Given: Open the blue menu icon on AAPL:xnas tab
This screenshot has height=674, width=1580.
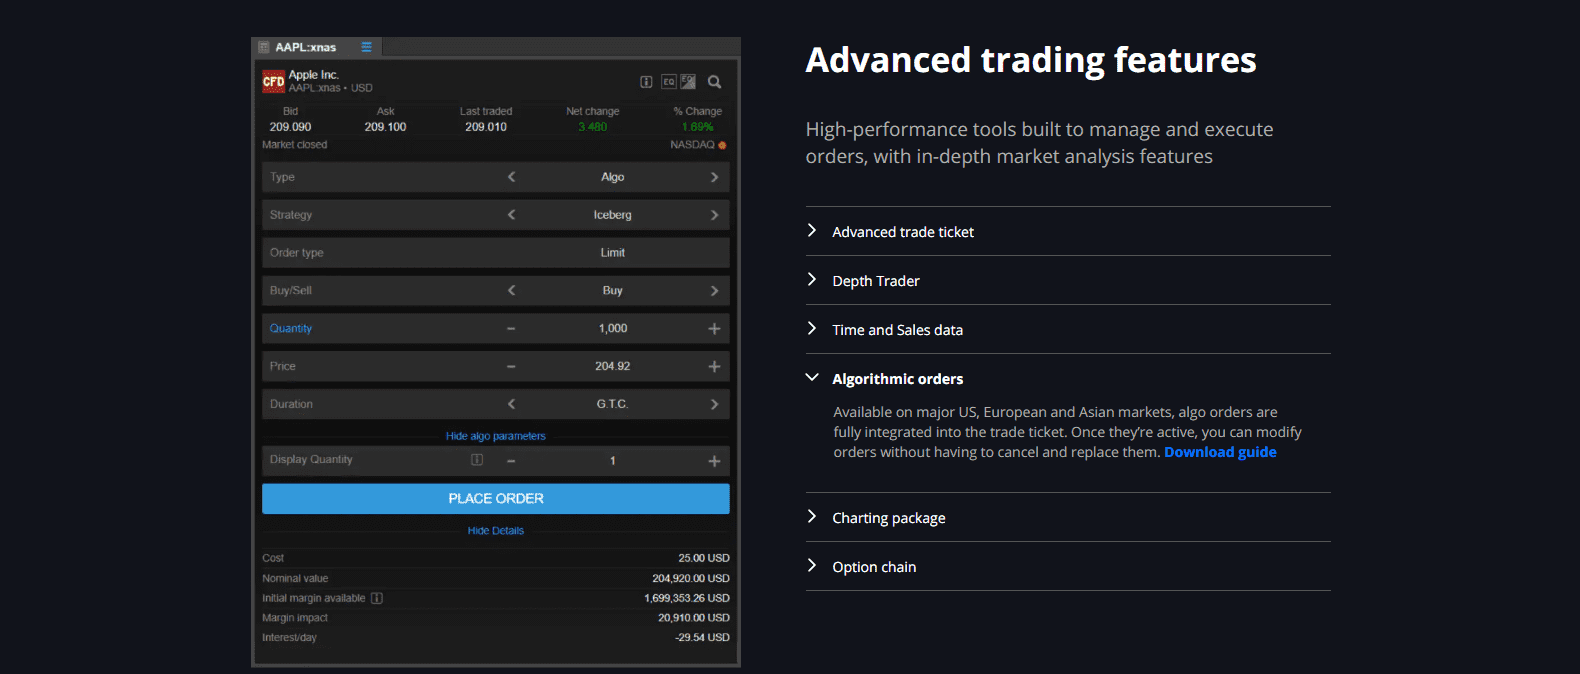Looking at the screenshot, I should (x=367, y=47).
